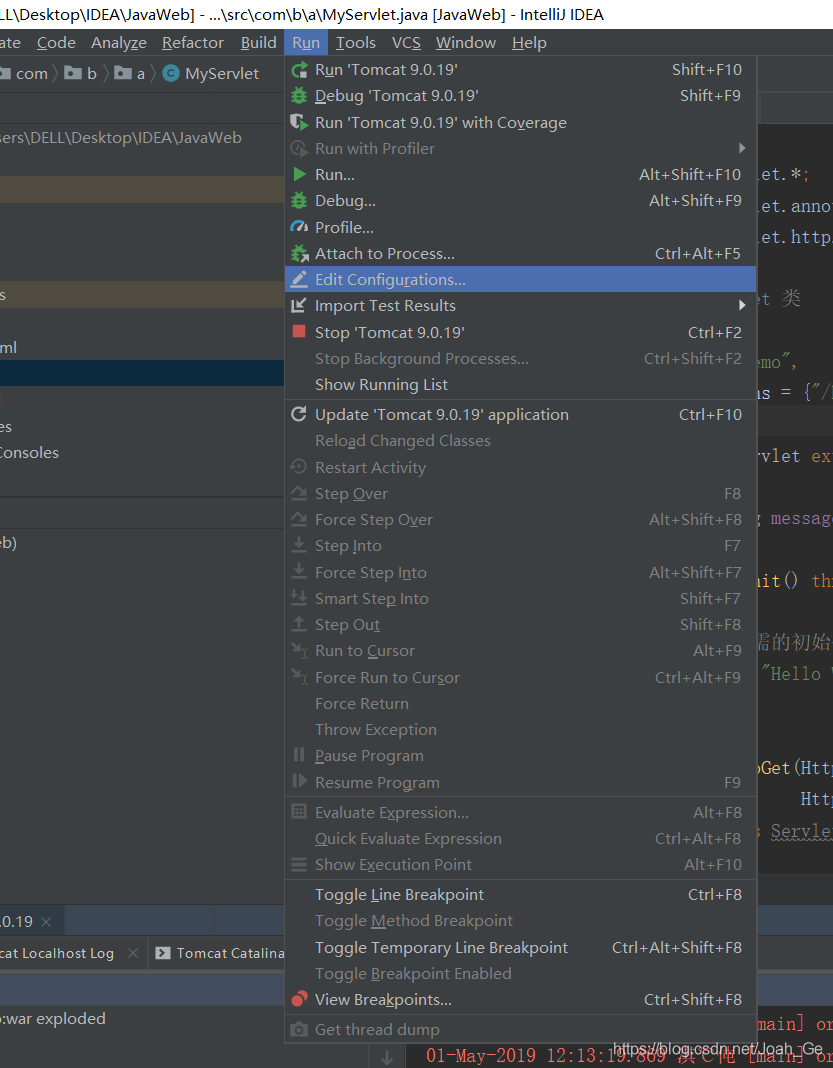This screenshot has height=1068, width=833.
Task: Close the Tomcat Localhost Log tab
Action: click(x=133, y=953)
